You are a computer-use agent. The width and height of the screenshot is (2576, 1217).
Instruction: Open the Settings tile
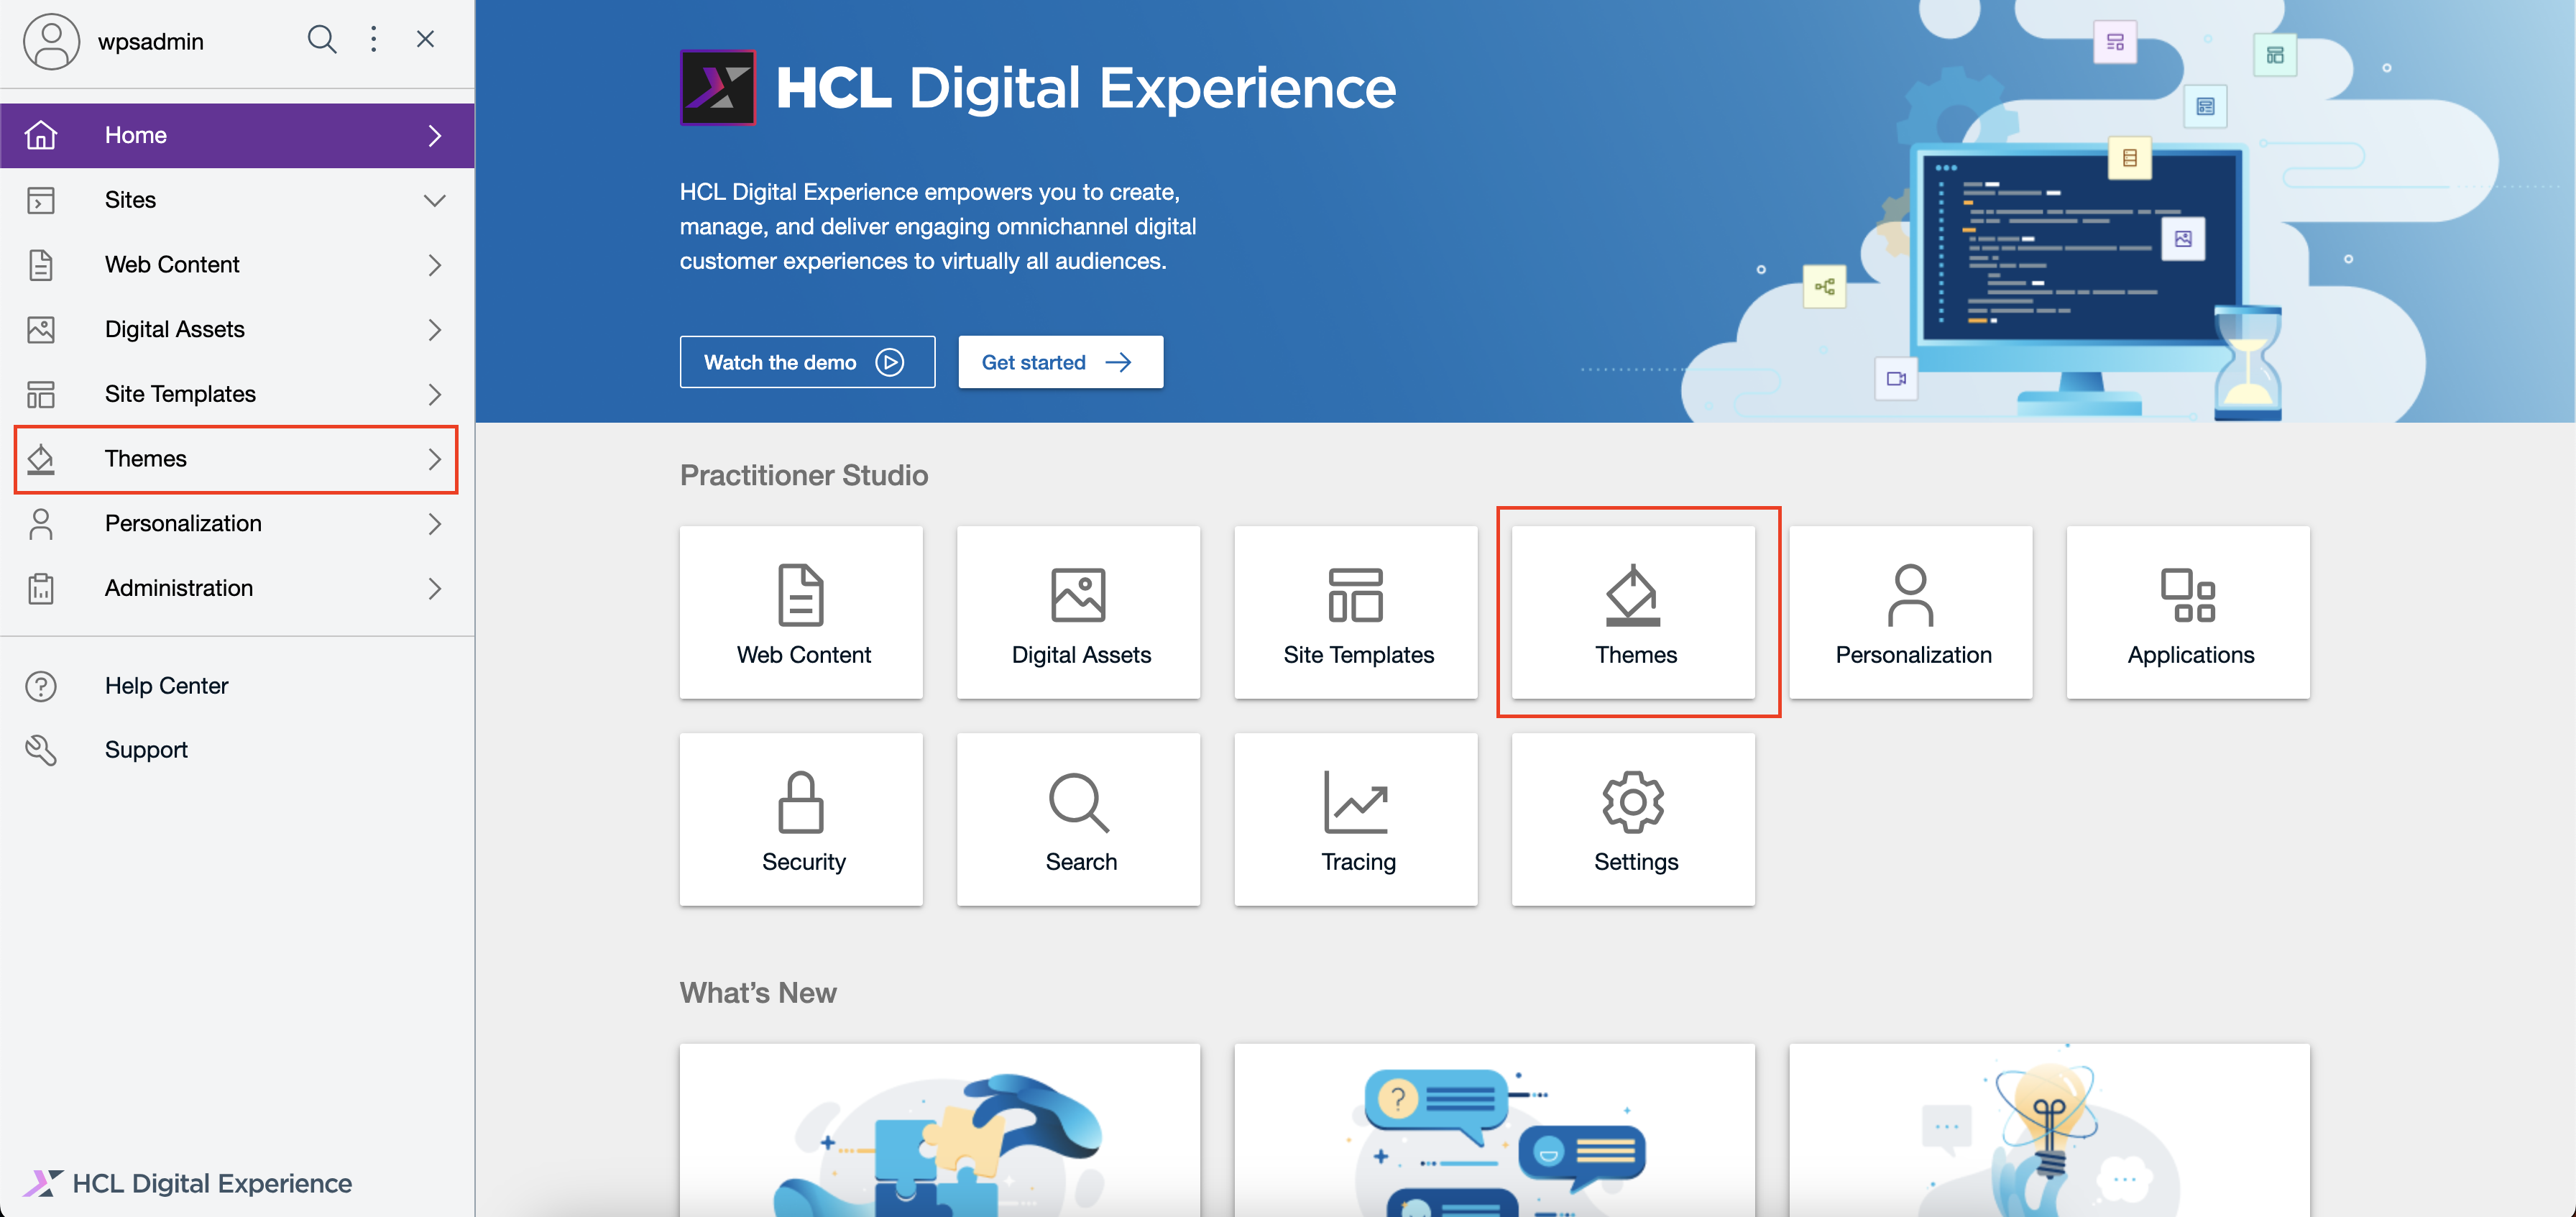pyautogui.click(x=1632, y=819)
